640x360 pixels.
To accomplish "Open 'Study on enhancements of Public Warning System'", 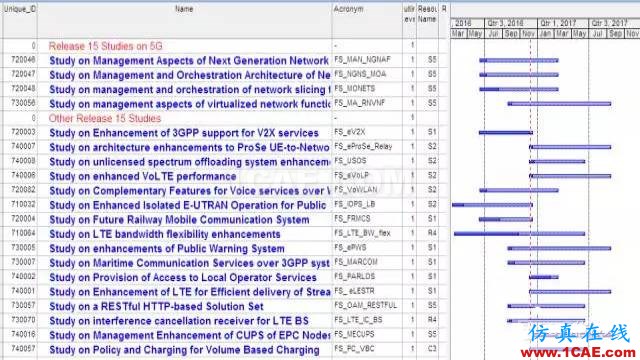I will [167, 249].
